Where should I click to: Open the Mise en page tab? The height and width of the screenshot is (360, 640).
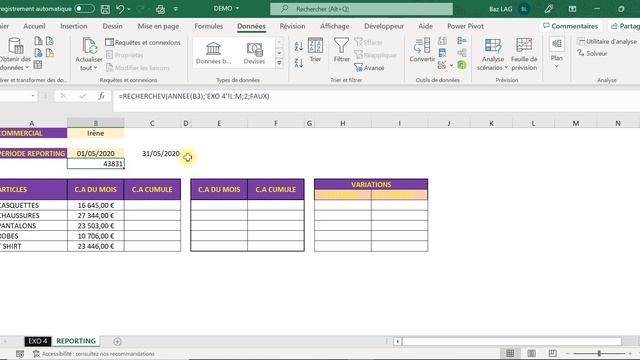tap(158, 26)
